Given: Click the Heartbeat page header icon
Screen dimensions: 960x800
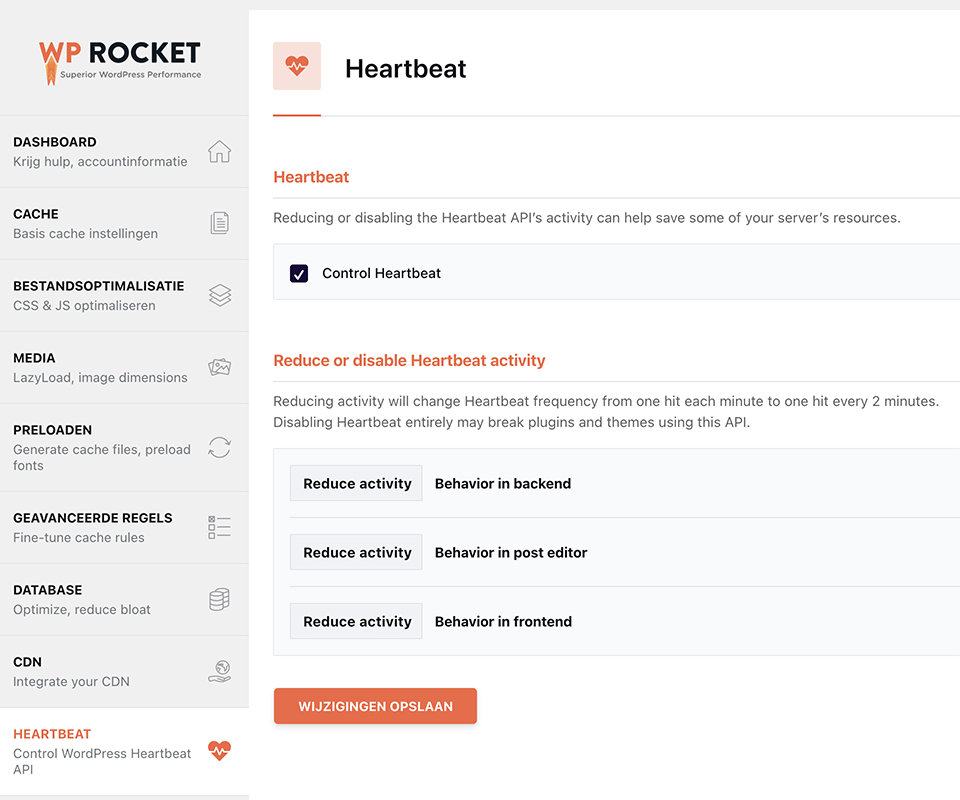Looking at the screenshot, I should point(297,66).
